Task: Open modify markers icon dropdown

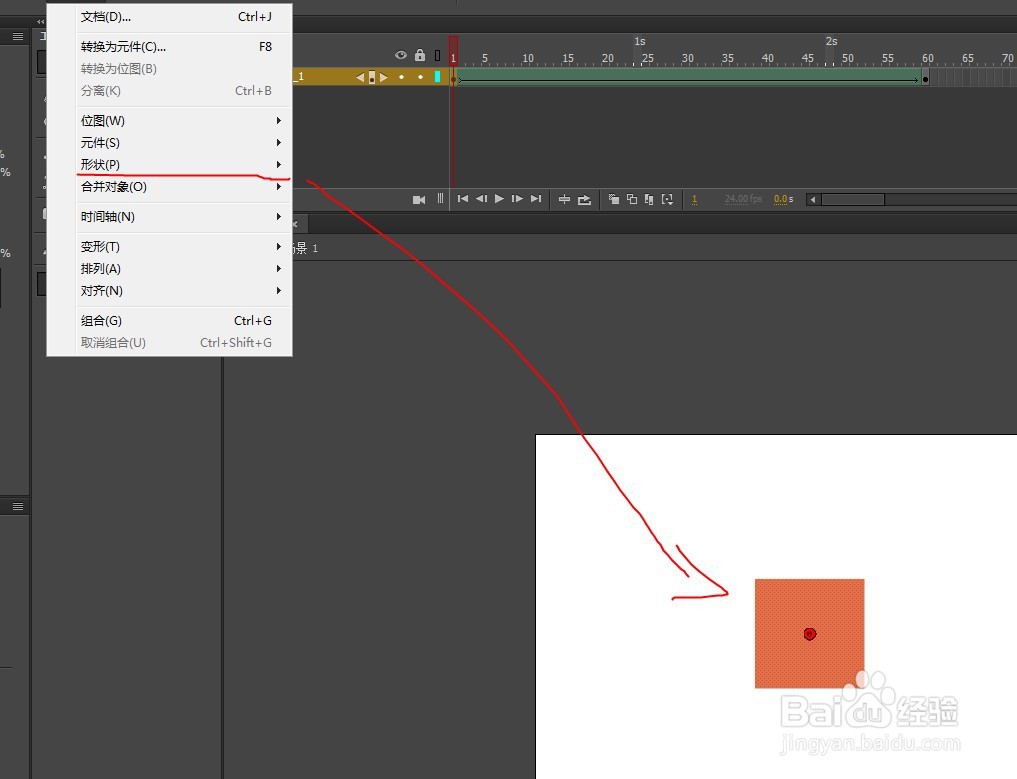Action: click(667, 199)
